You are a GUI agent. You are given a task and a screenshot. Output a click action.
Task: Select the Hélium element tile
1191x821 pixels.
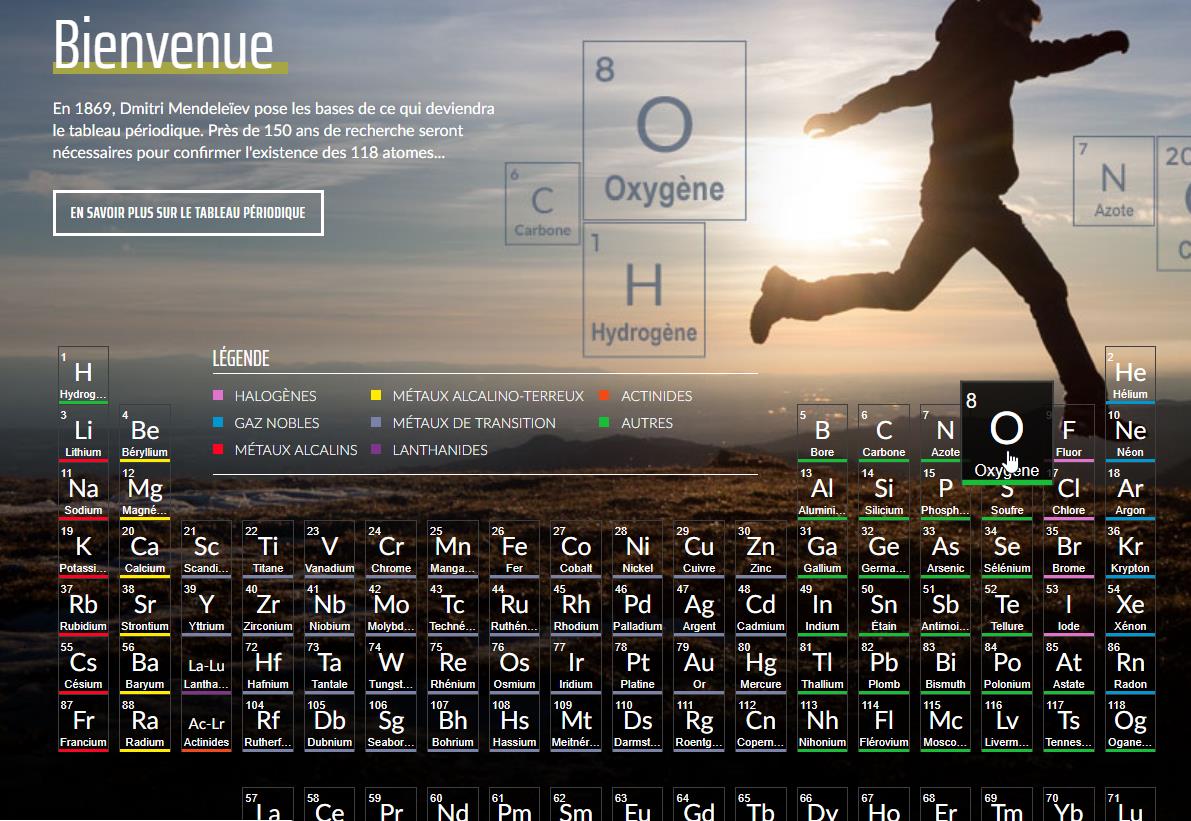point(1130,375)
